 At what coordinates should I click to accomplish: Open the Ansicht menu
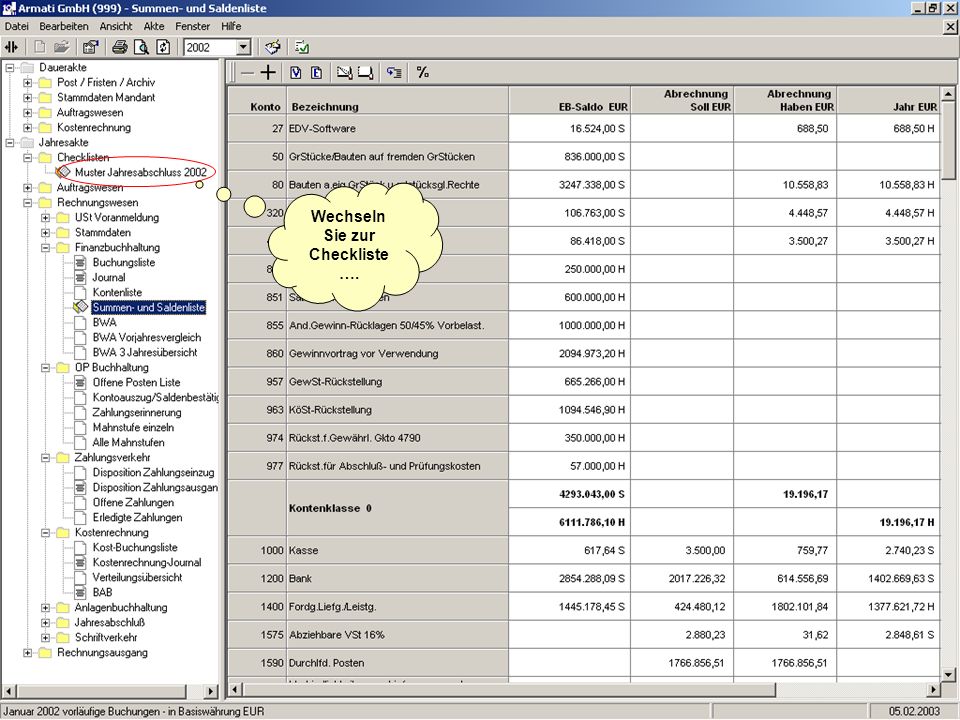[x=116, y=26]
